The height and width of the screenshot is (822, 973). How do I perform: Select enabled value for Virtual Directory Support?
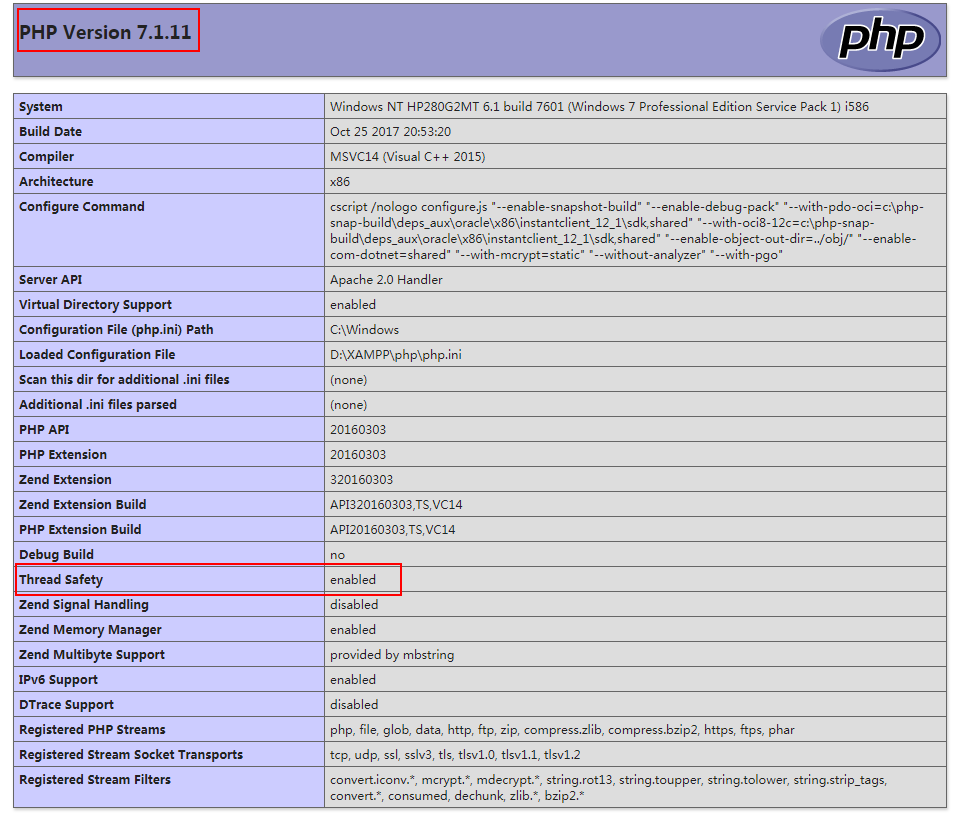(x=353, y=305)
